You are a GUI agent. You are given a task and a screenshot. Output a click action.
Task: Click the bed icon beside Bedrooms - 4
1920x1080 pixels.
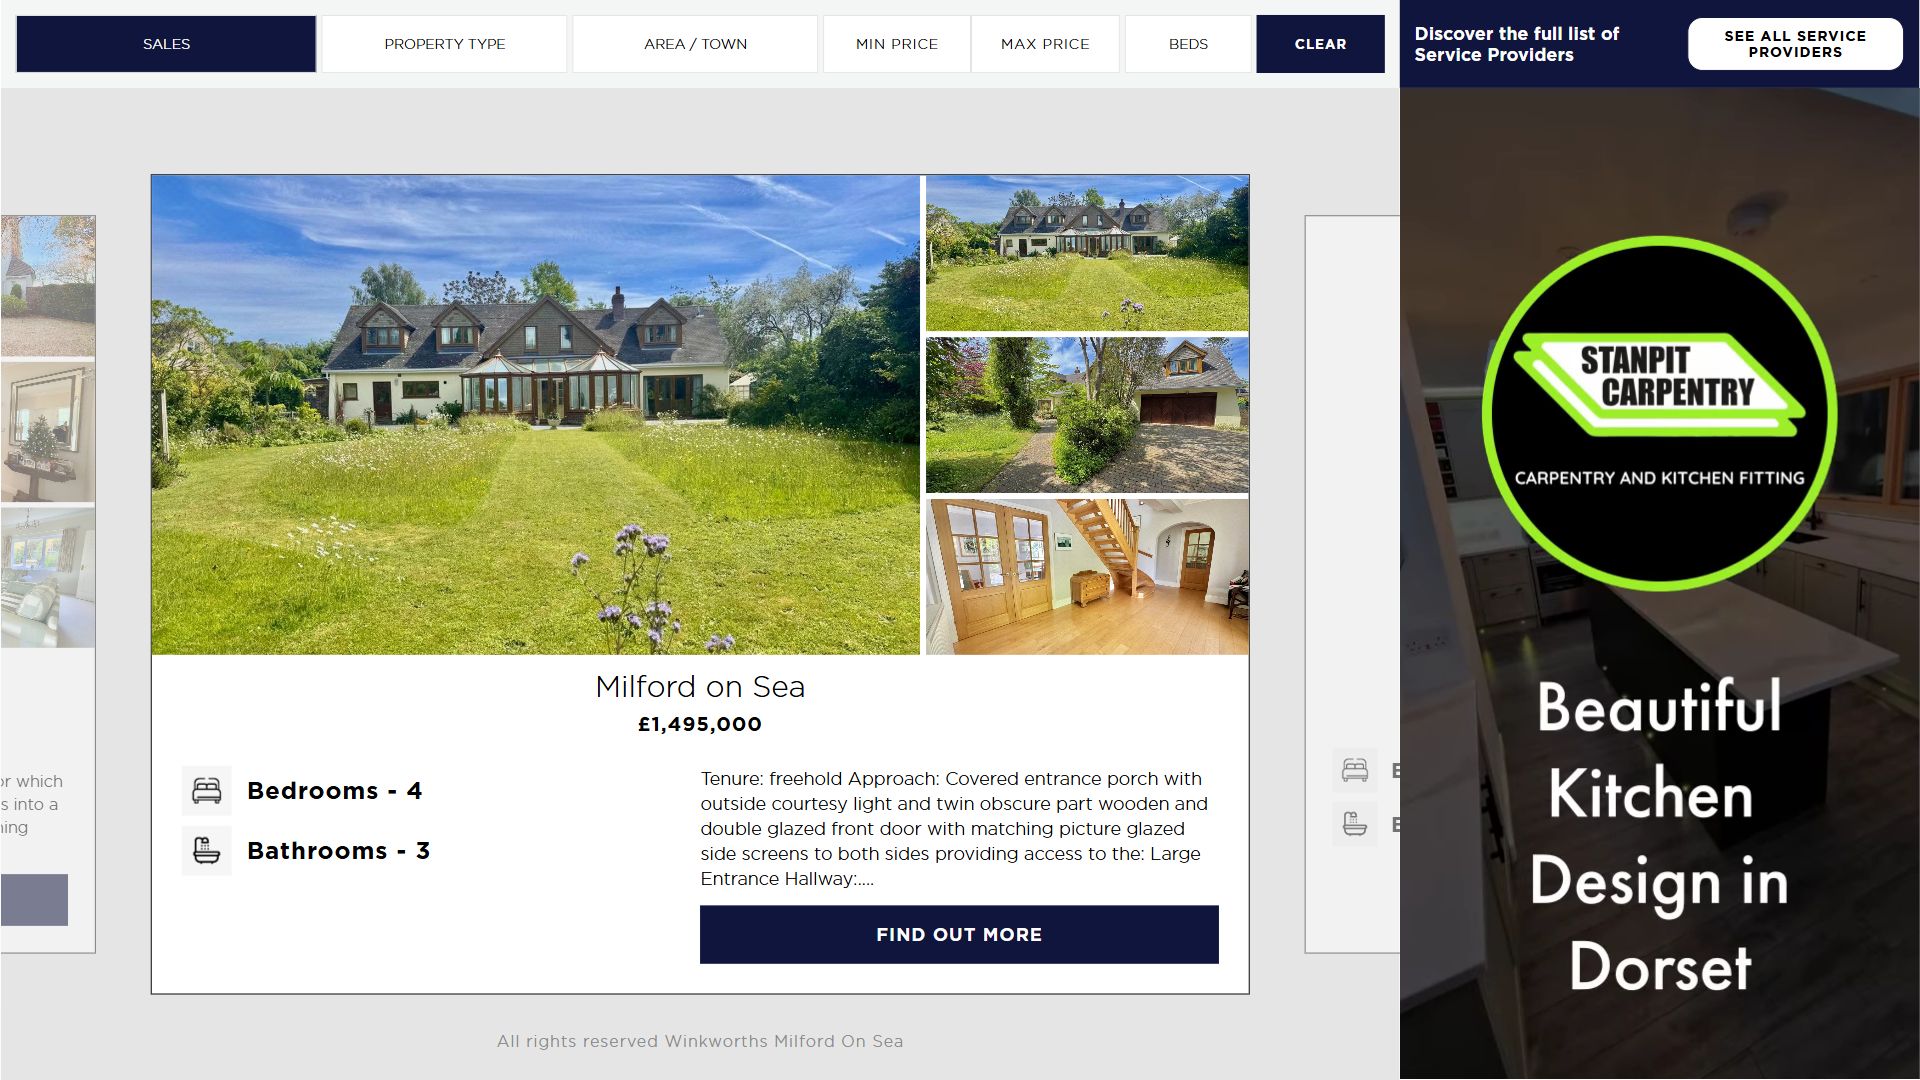tap(207, 791)
